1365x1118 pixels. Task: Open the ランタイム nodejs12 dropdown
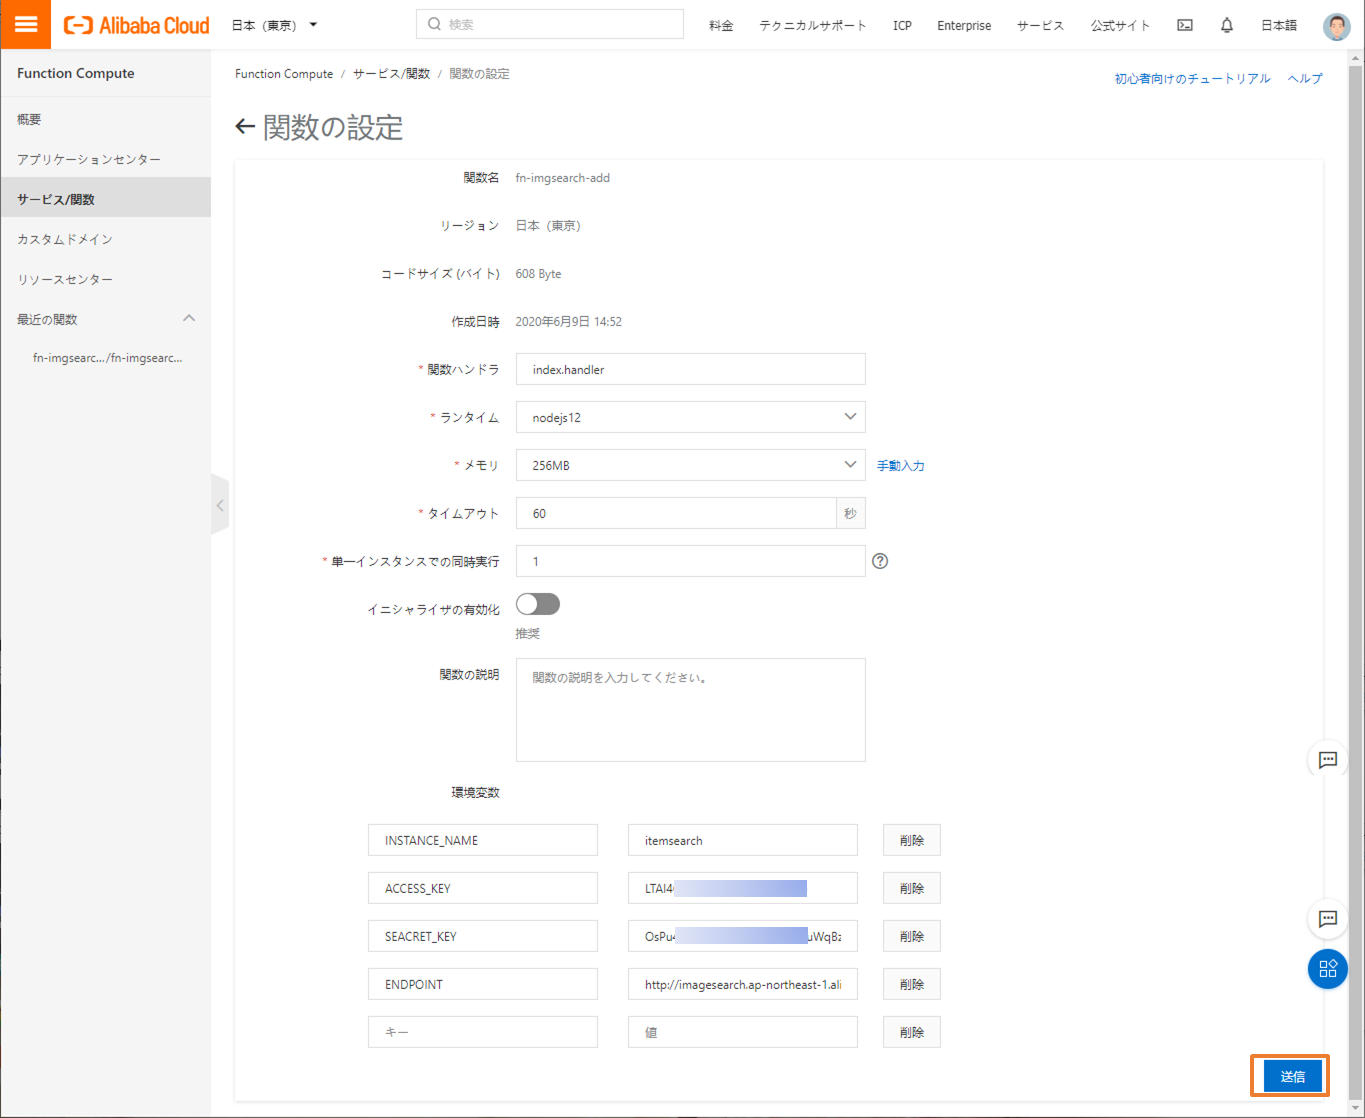point(691,417)
